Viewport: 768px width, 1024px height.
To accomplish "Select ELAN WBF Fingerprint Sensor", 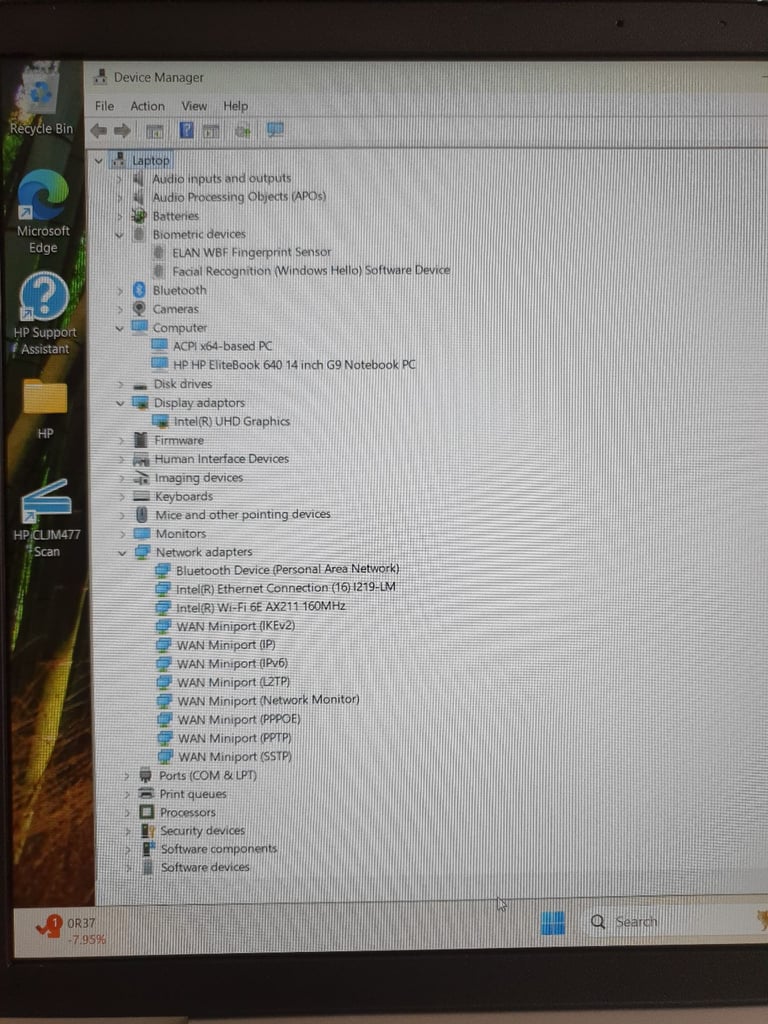I will point(251,252).
